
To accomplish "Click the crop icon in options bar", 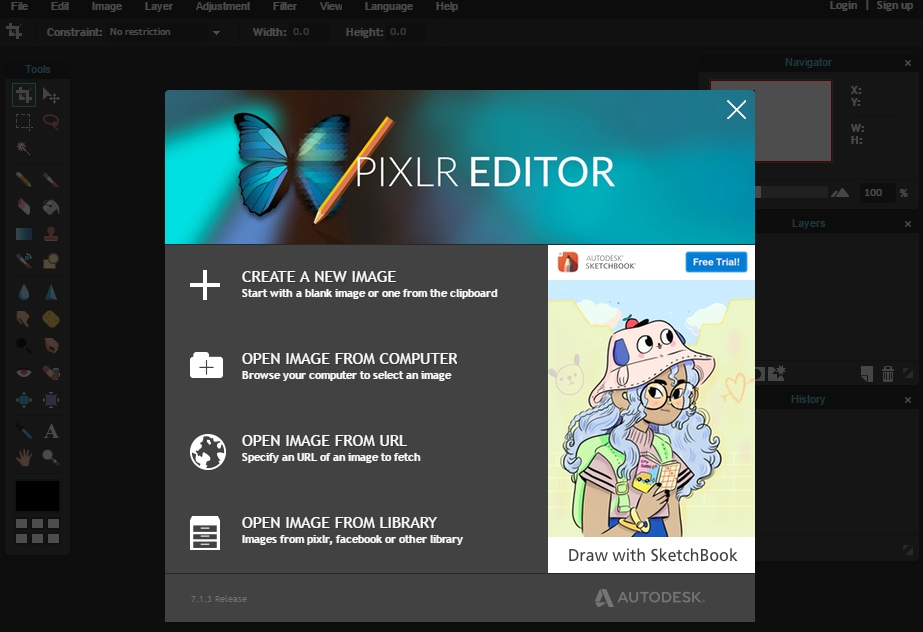I will (x=14, y=31).
